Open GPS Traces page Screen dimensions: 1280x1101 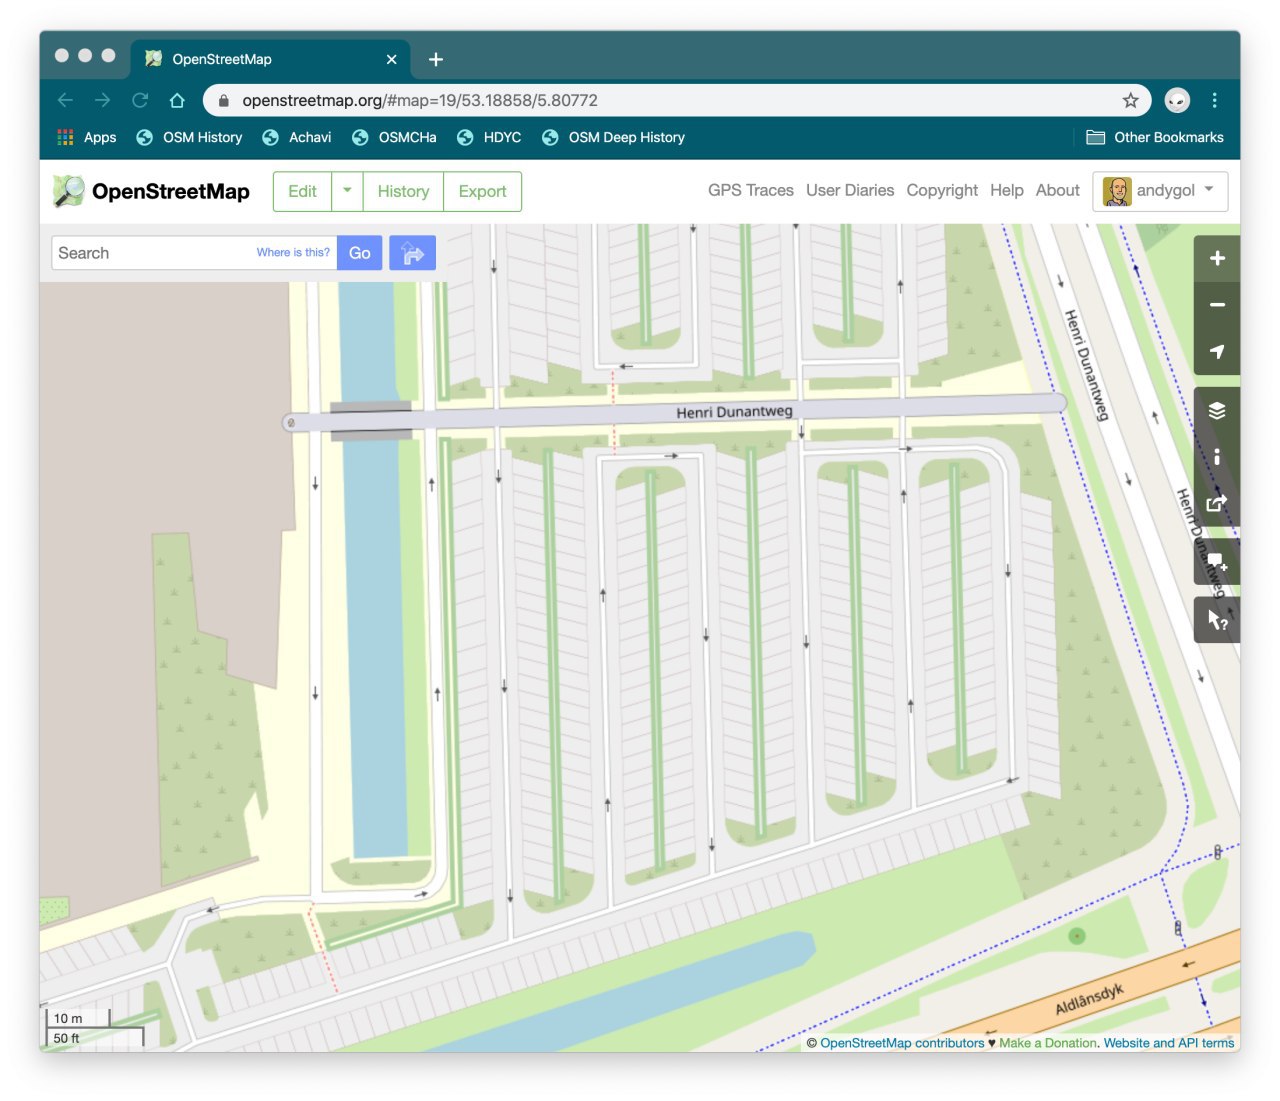(x=751, y=190)
